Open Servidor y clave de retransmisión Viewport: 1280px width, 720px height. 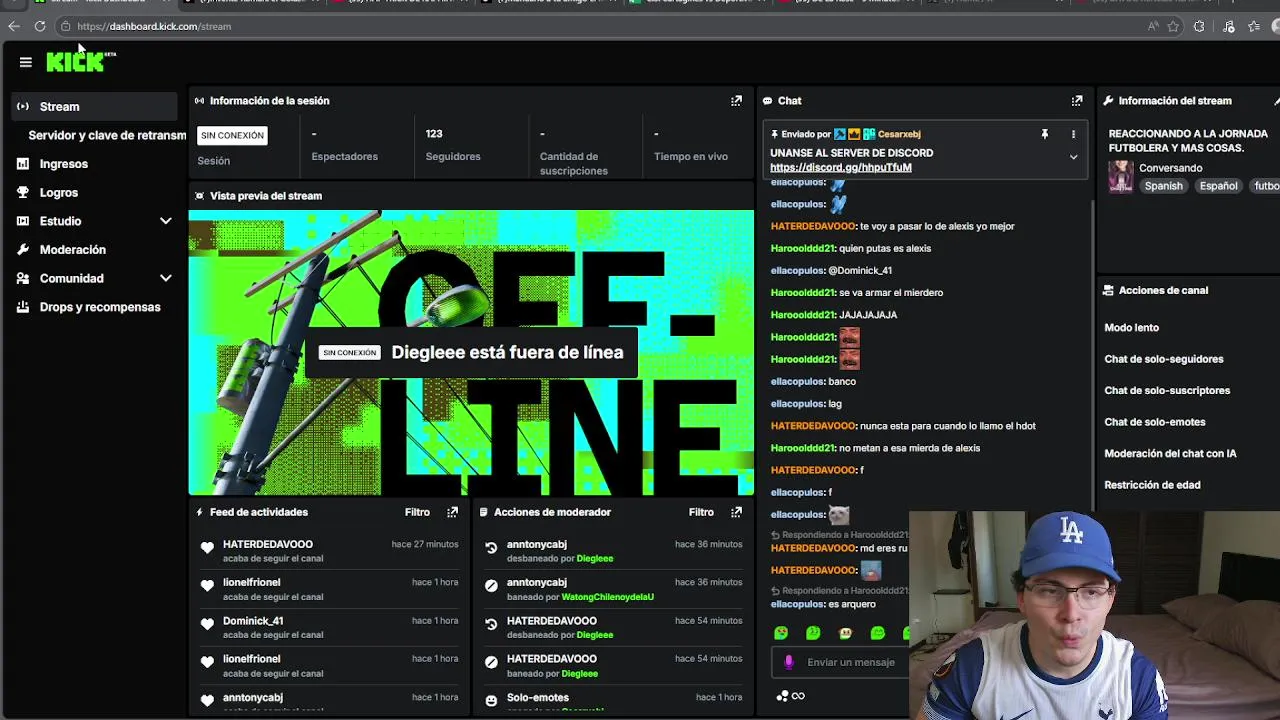click(107, 135)
